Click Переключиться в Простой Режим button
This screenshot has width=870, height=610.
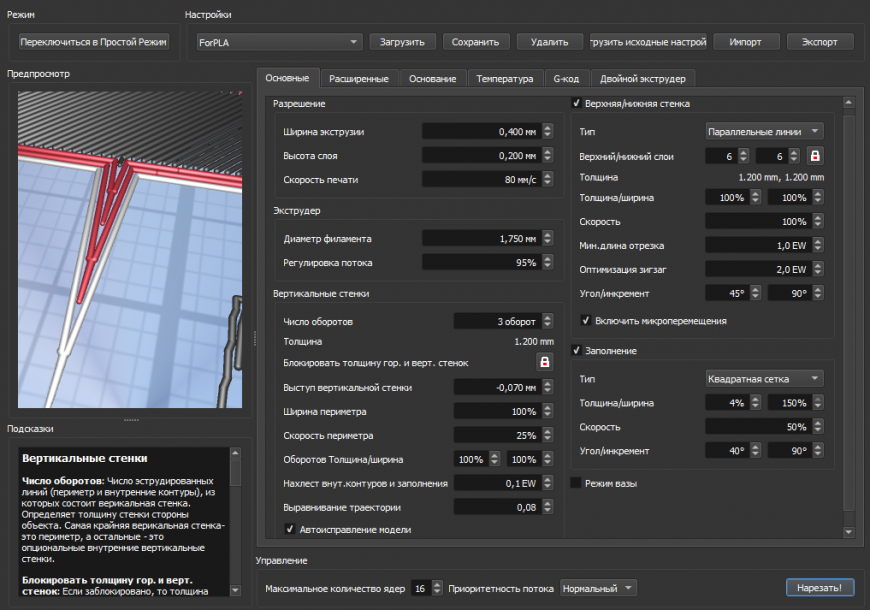94,42
